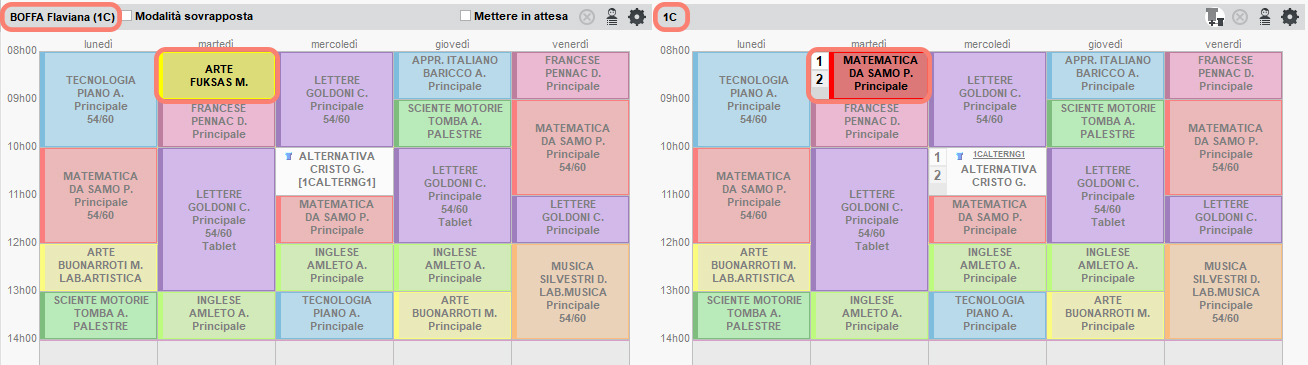Viewport: 1308px width, 365px height.
Task: Click person list icon in left panel
Action: 612,17
